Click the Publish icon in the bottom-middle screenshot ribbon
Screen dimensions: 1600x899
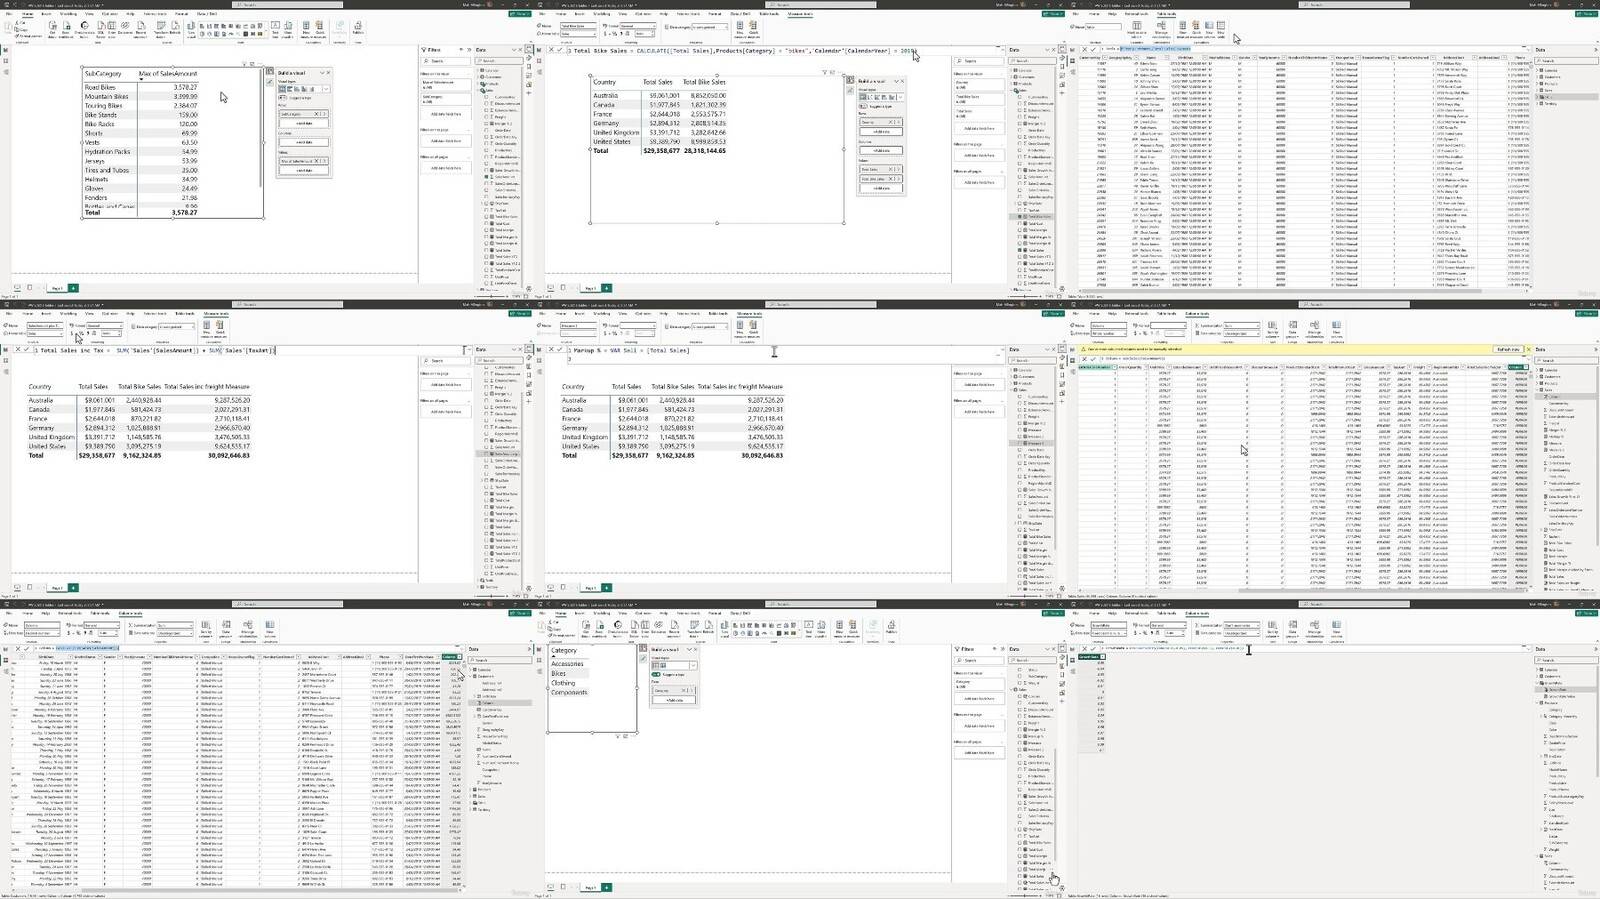coord(891,626)
